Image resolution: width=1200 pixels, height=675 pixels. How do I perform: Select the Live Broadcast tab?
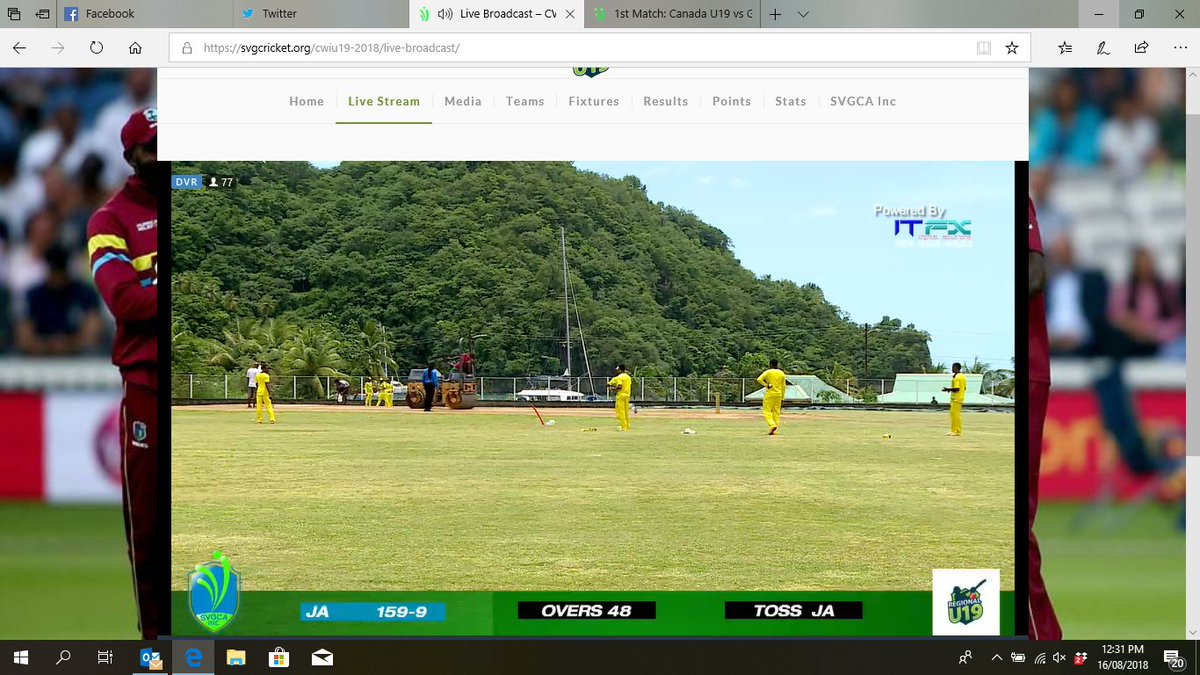tap(498, 14)
